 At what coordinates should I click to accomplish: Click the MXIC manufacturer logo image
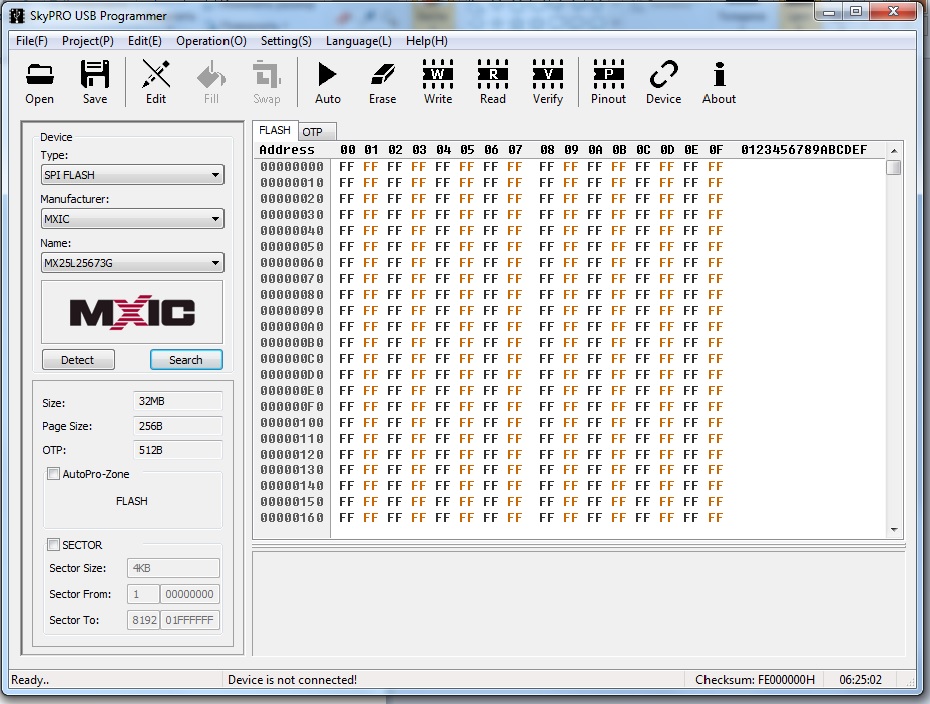coord(132,312)
